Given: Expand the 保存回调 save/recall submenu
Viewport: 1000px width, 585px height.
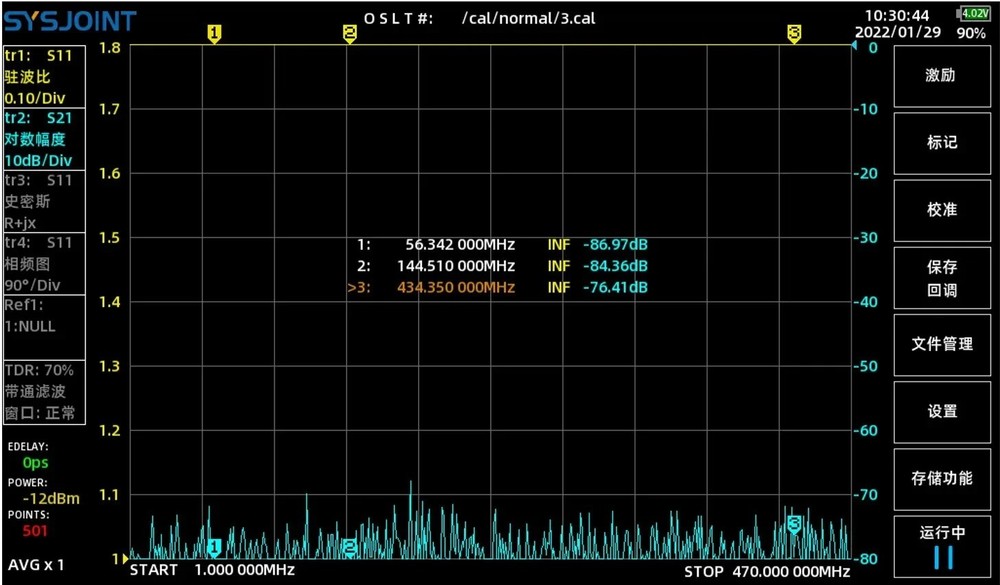Looking at the screenshot, I should [x=941, y=277].
